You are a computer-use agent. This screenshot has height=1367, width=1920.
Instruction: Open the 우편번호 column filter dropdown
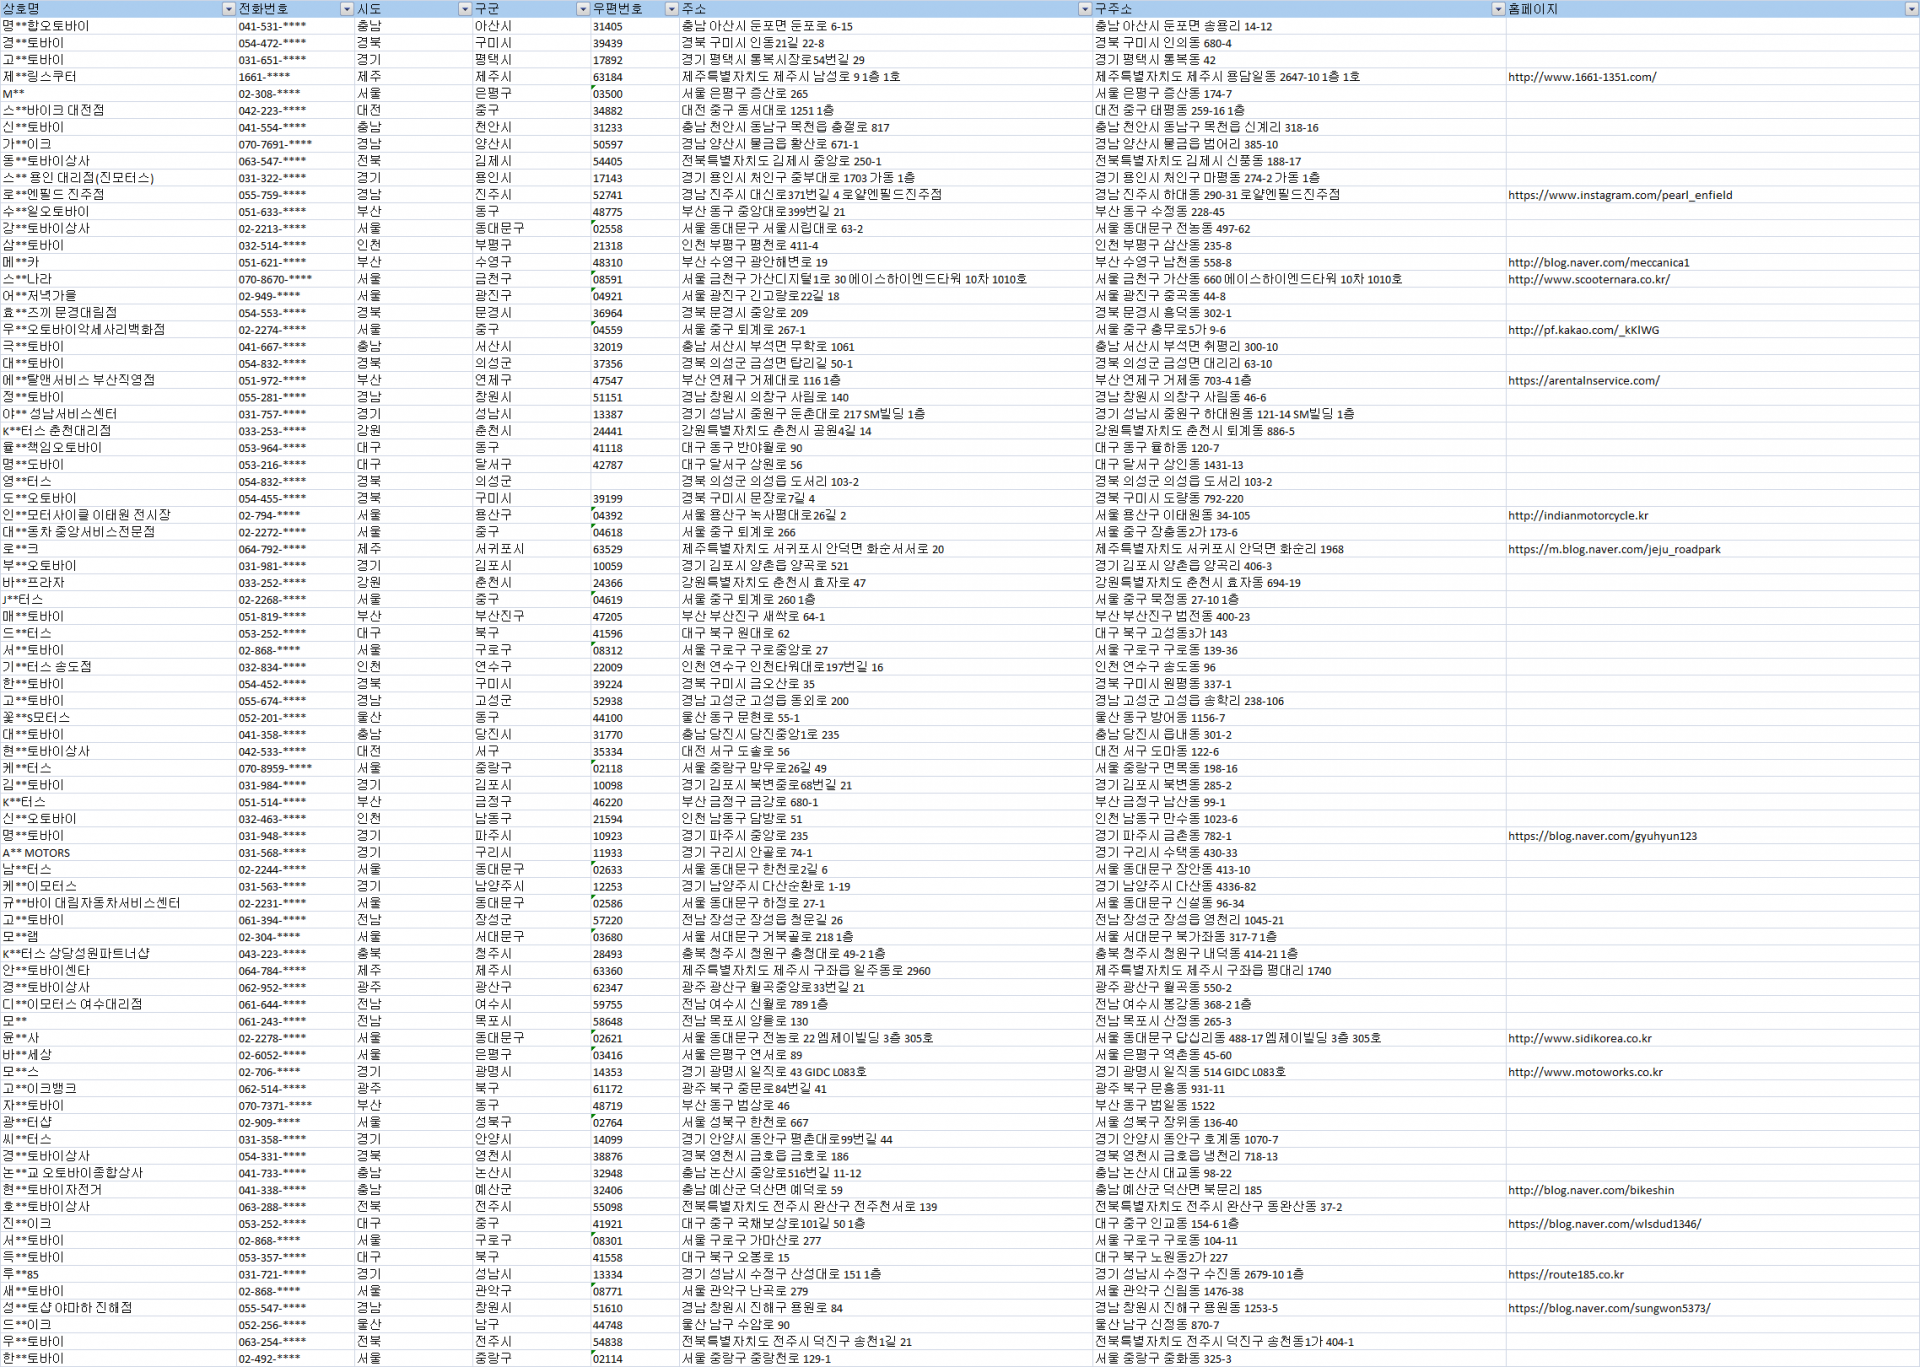pyautogui.click(x=671, y=9)
